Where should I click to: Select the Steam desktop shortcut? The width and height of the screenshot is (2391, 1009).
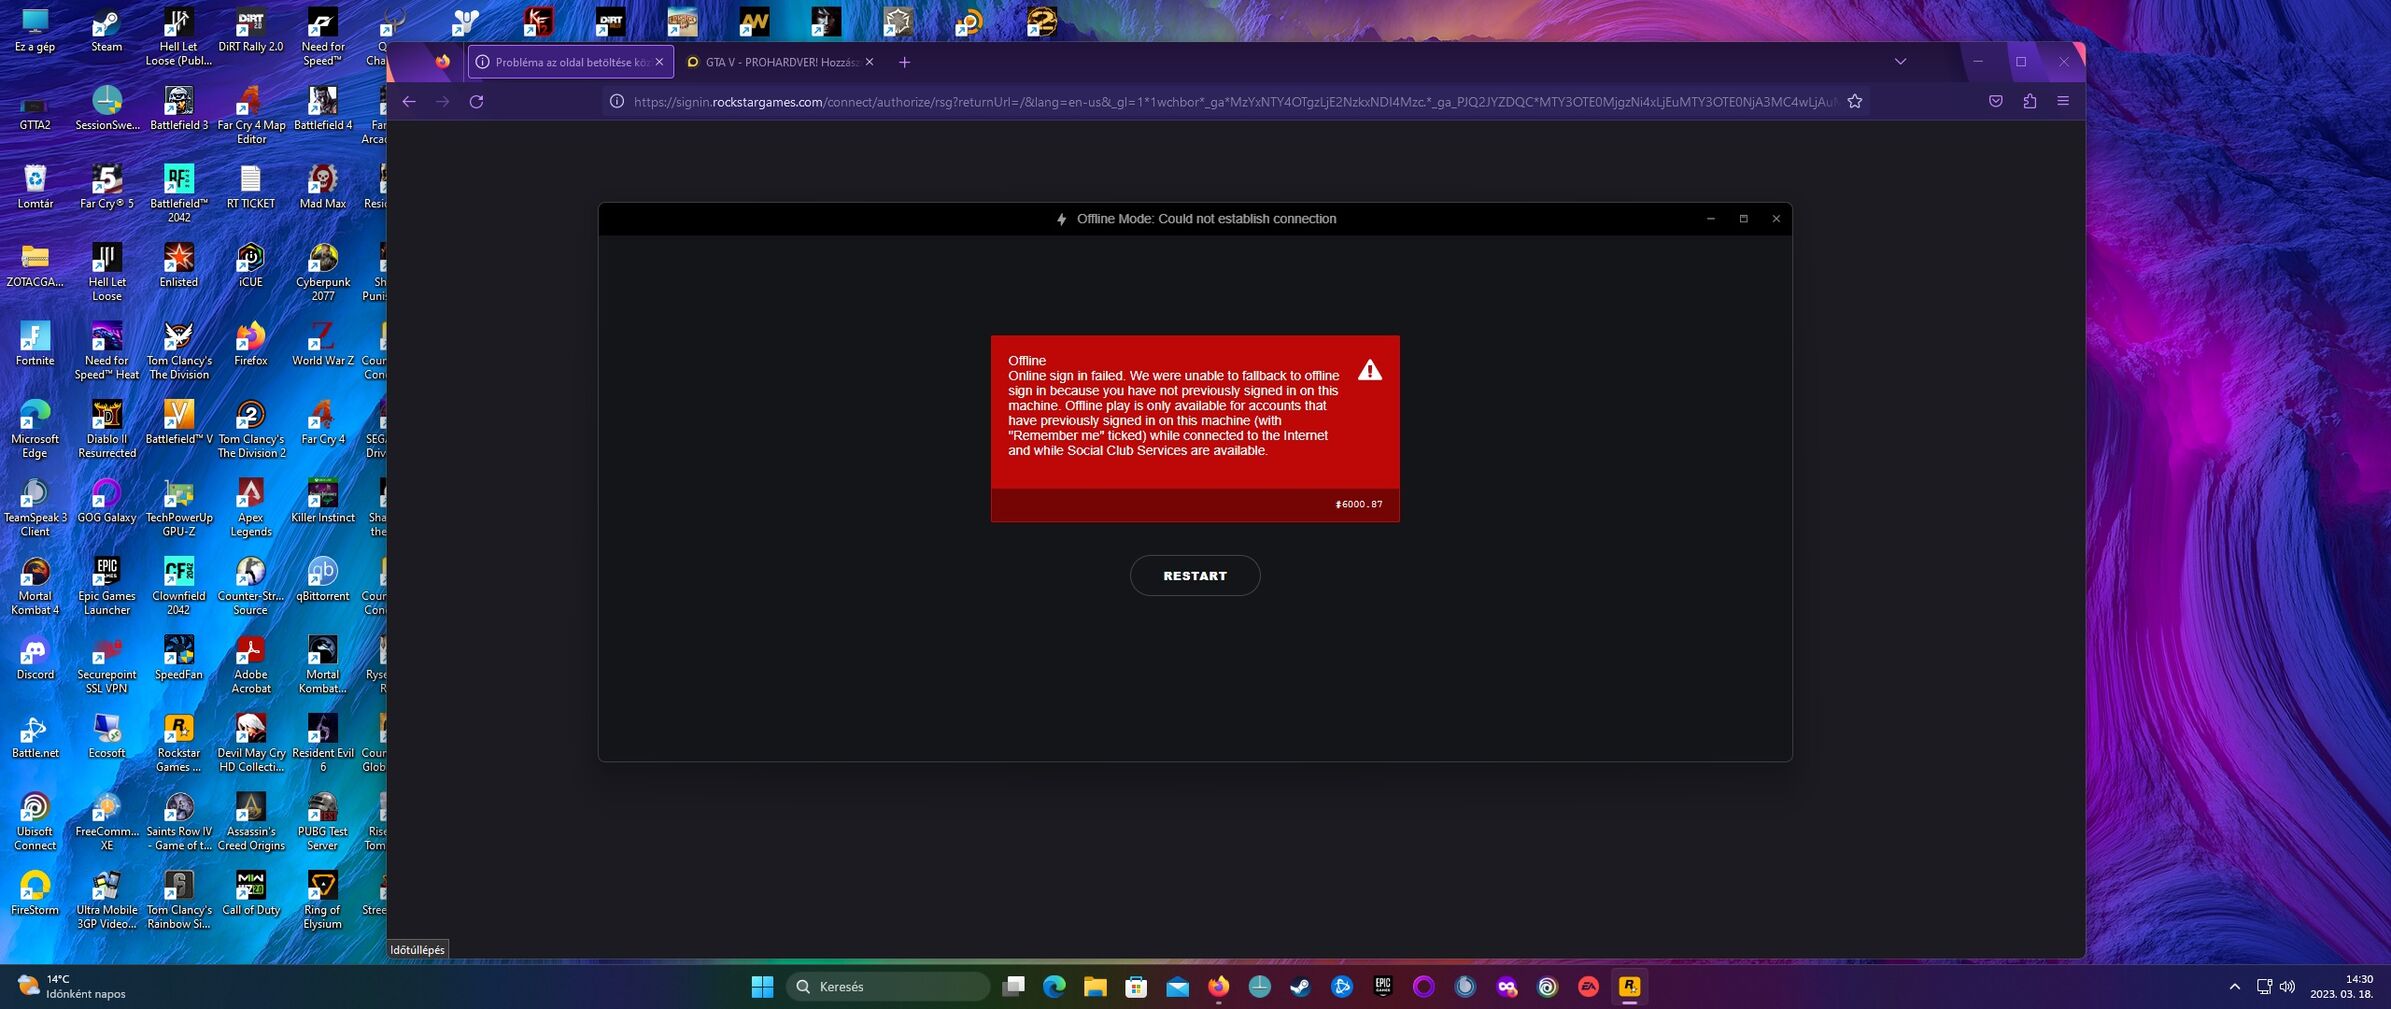tap(107, 31)
